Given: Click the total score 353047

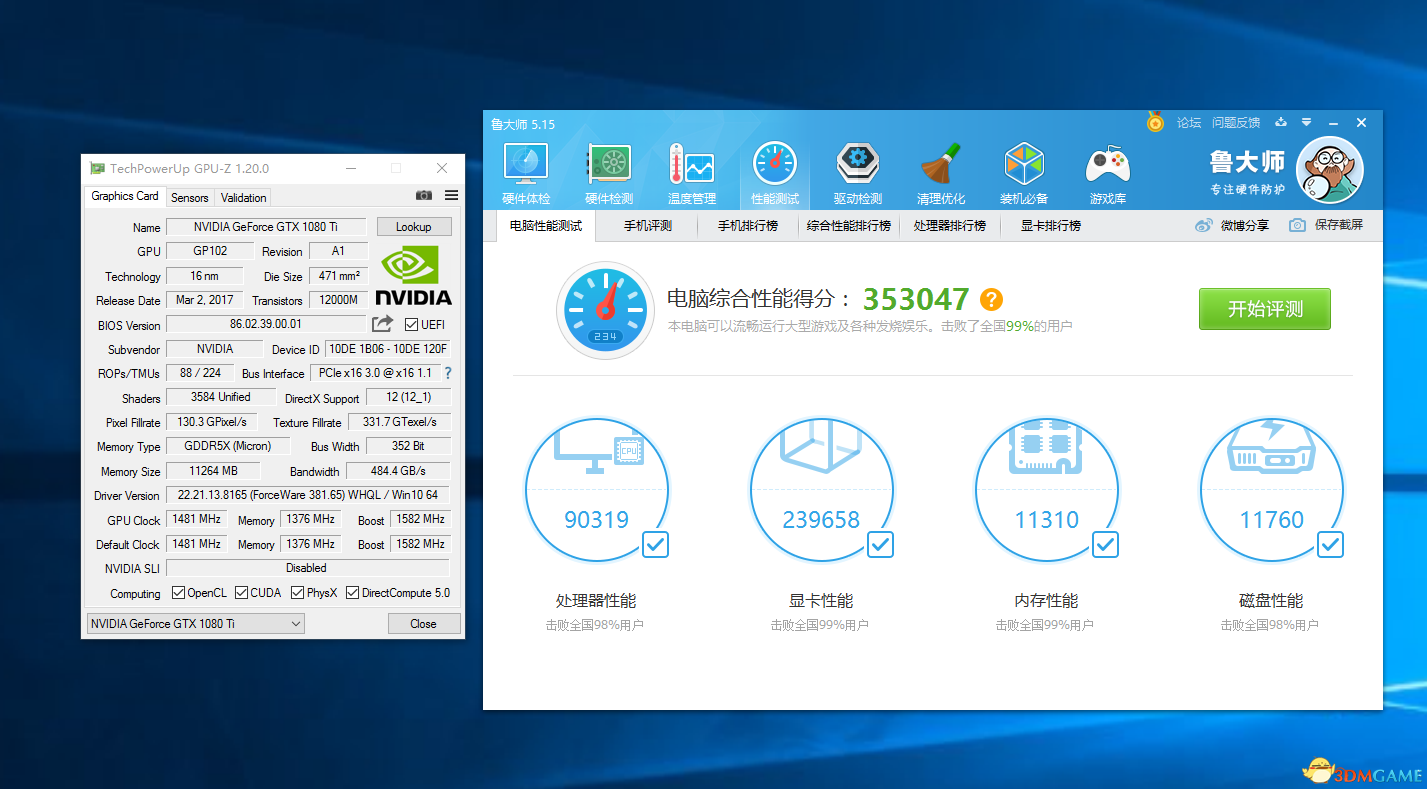Looking at the screenshot, I should click(916, 299).
